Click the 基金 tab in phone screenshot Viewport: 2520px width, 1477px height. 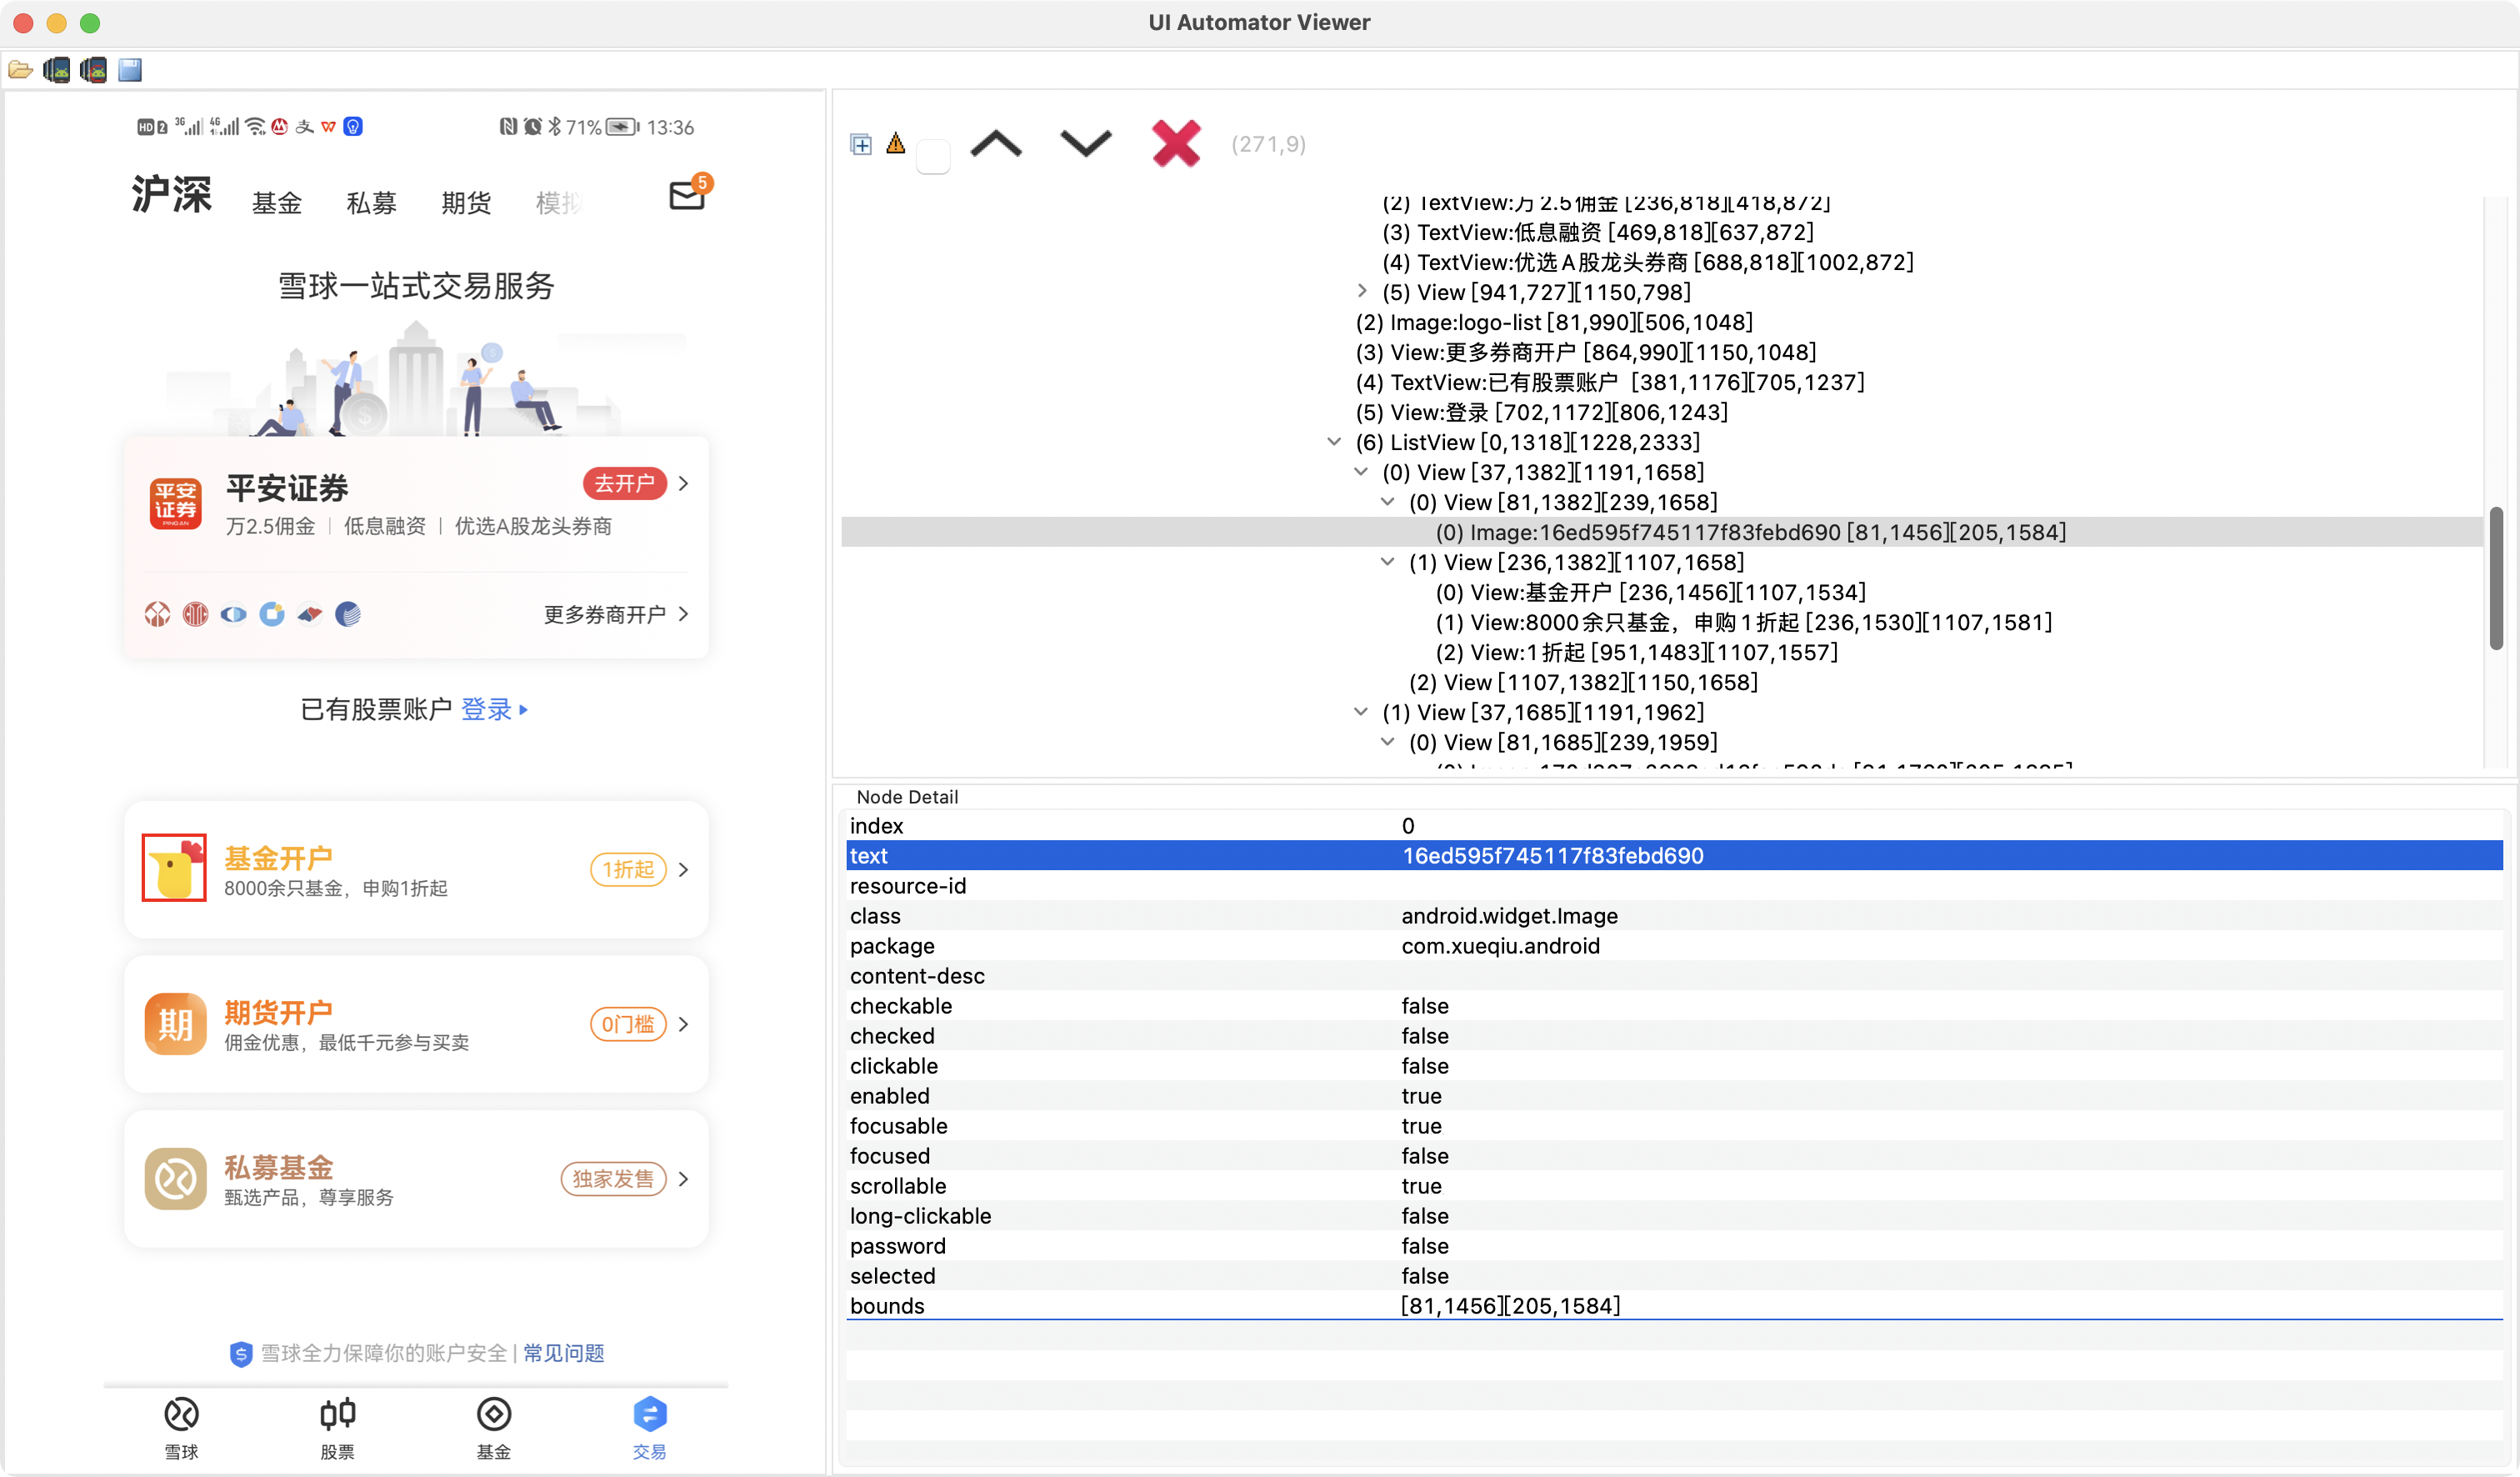[277, 203]
